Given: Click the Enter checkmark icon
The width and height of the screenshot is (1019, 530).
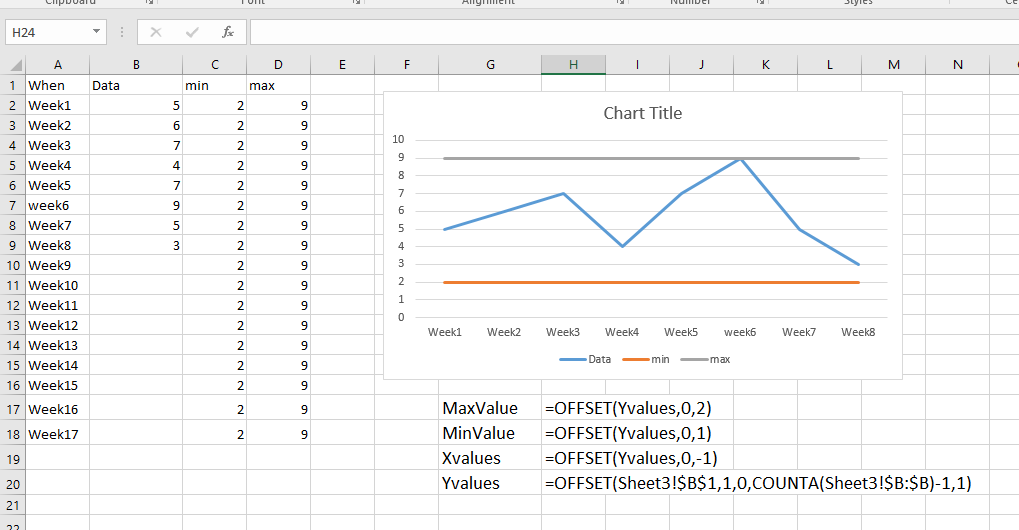Looking at the screenshot, I should [x=192, y=32].
